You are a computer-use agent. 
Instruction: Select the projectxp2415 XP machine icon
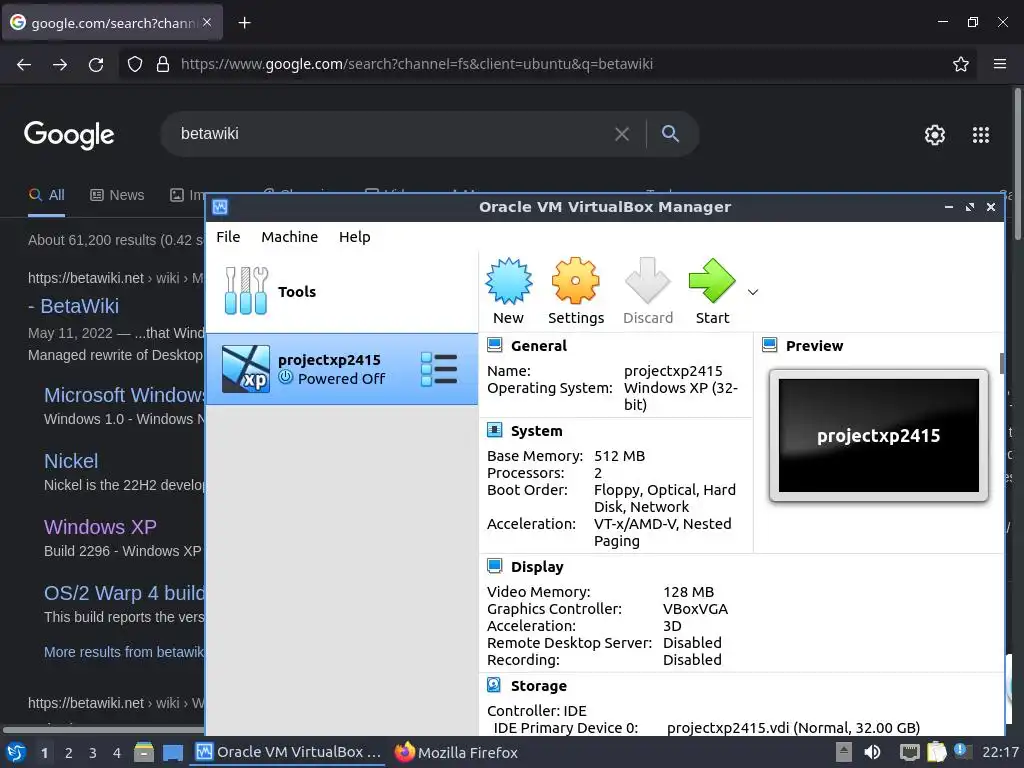point(246,369)
